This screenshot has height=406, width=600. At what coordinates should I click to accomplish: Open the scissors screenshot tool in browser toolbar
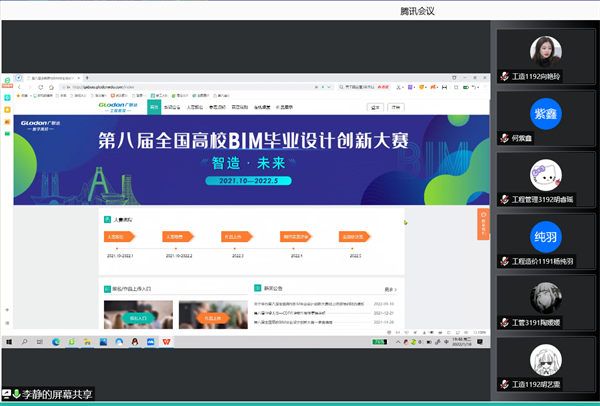click(x=399, y=87)
